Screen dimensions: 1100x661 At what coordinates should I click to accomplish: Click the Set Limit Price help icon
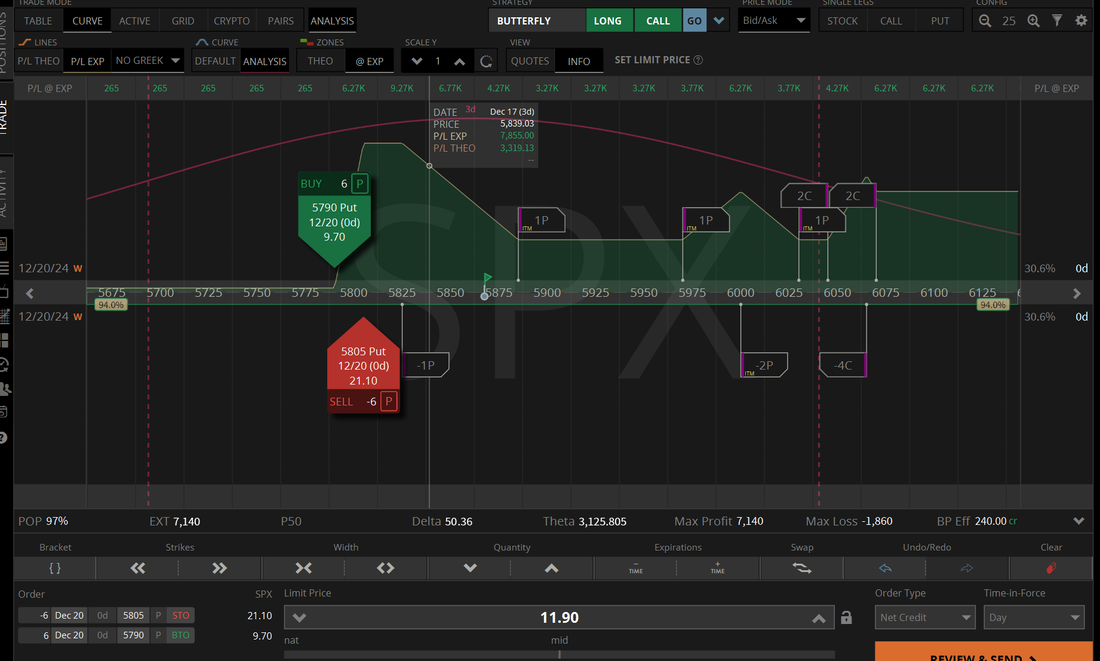(x=698, y=60)
